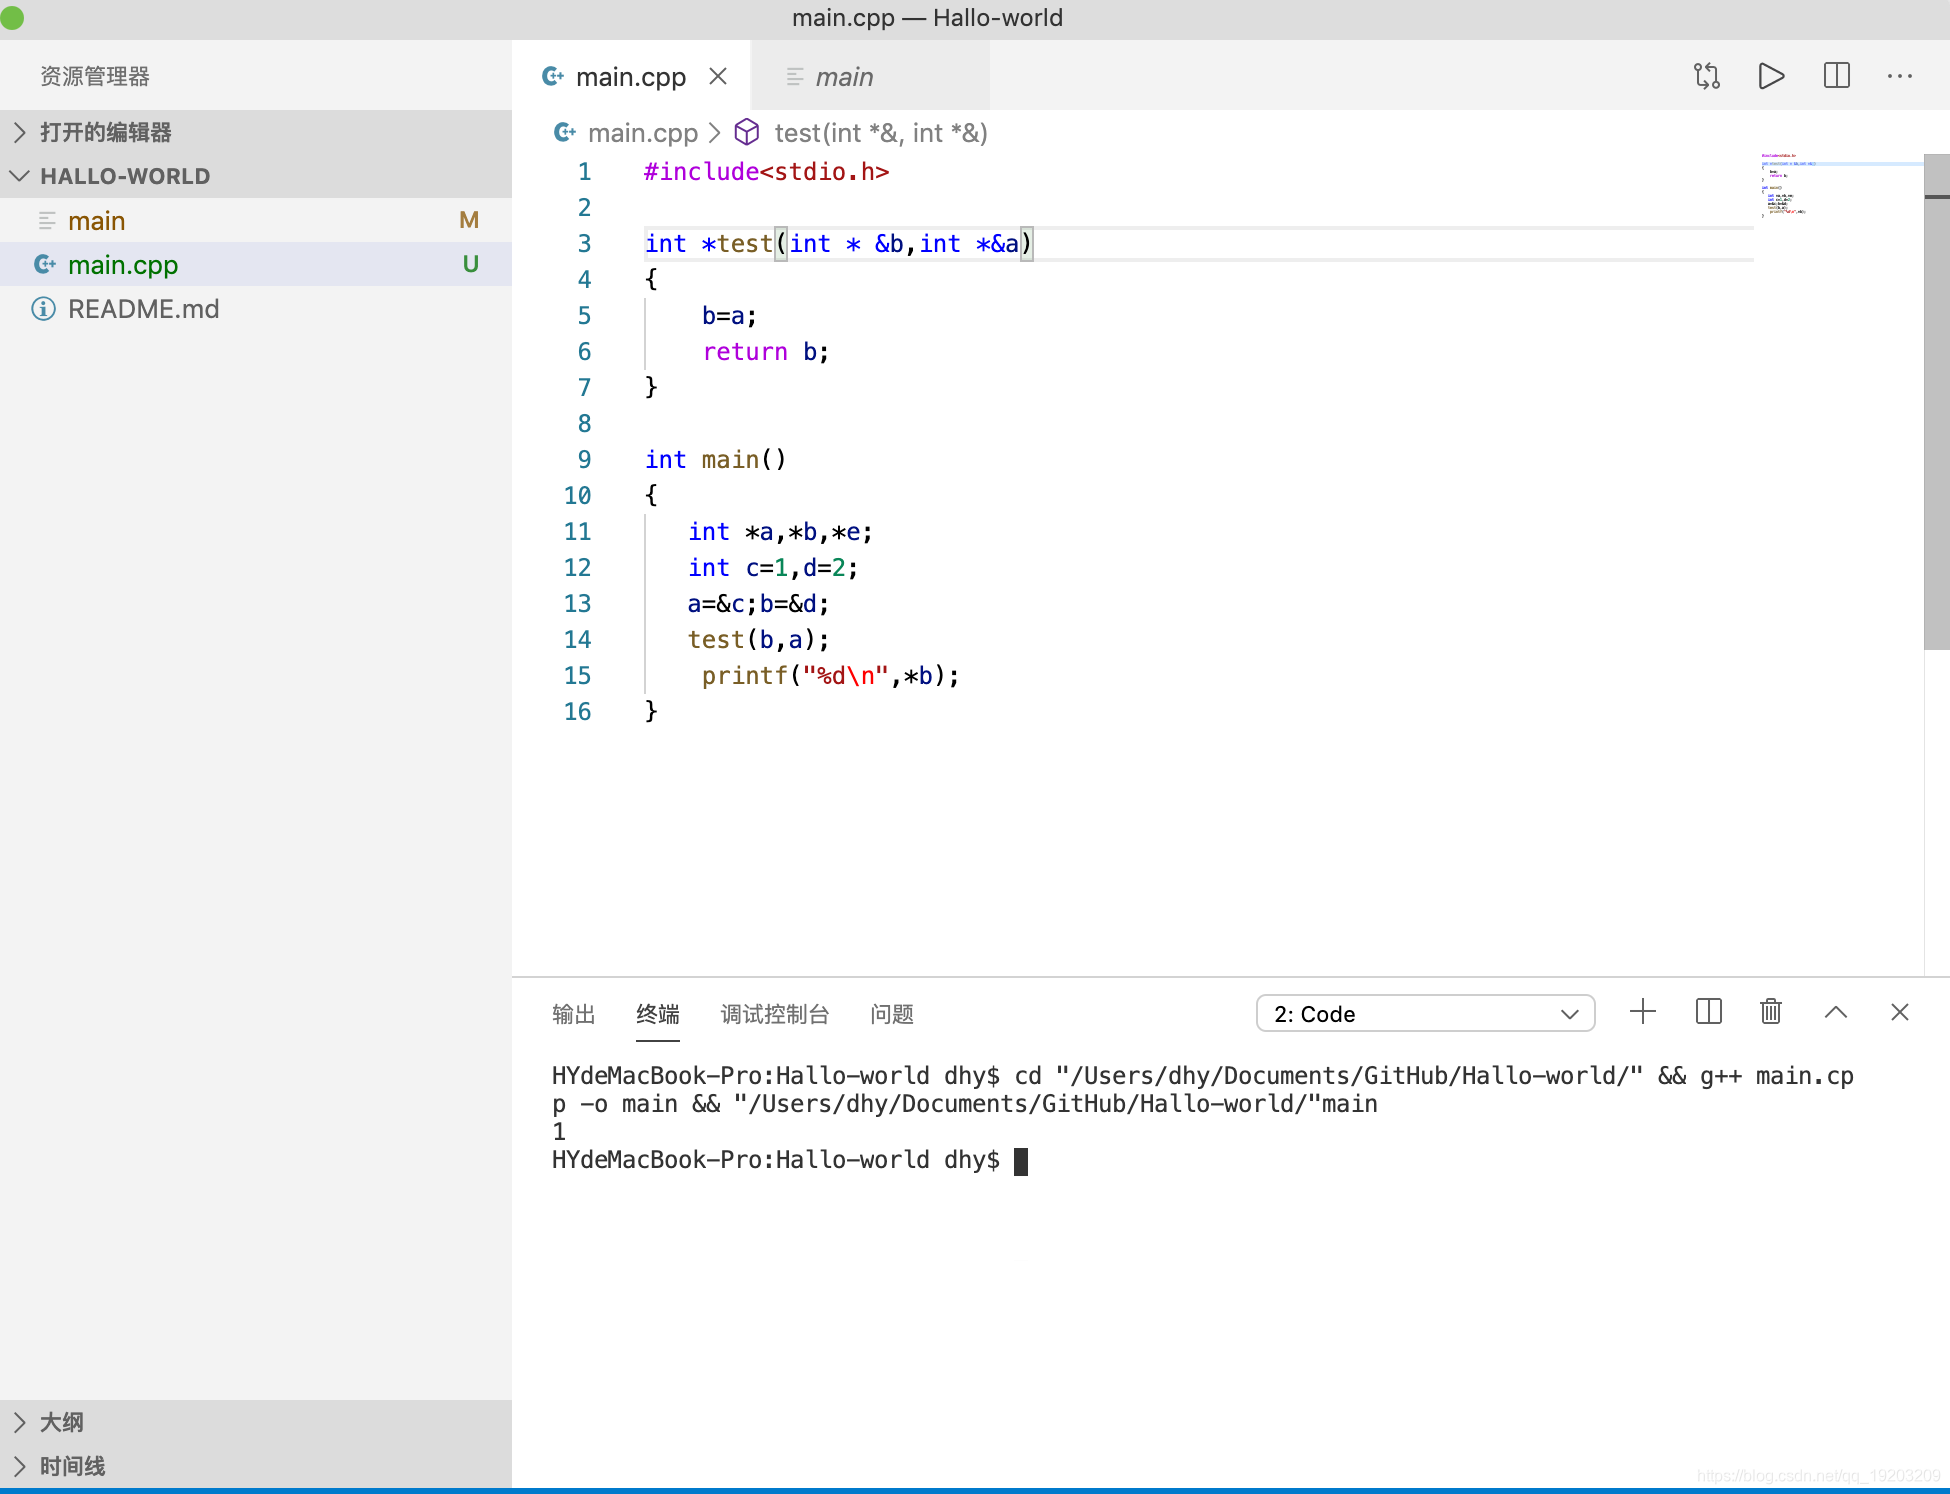1950x1494 pixels.
Task: Close the bottom terminal panel
Action: 1900,1012
